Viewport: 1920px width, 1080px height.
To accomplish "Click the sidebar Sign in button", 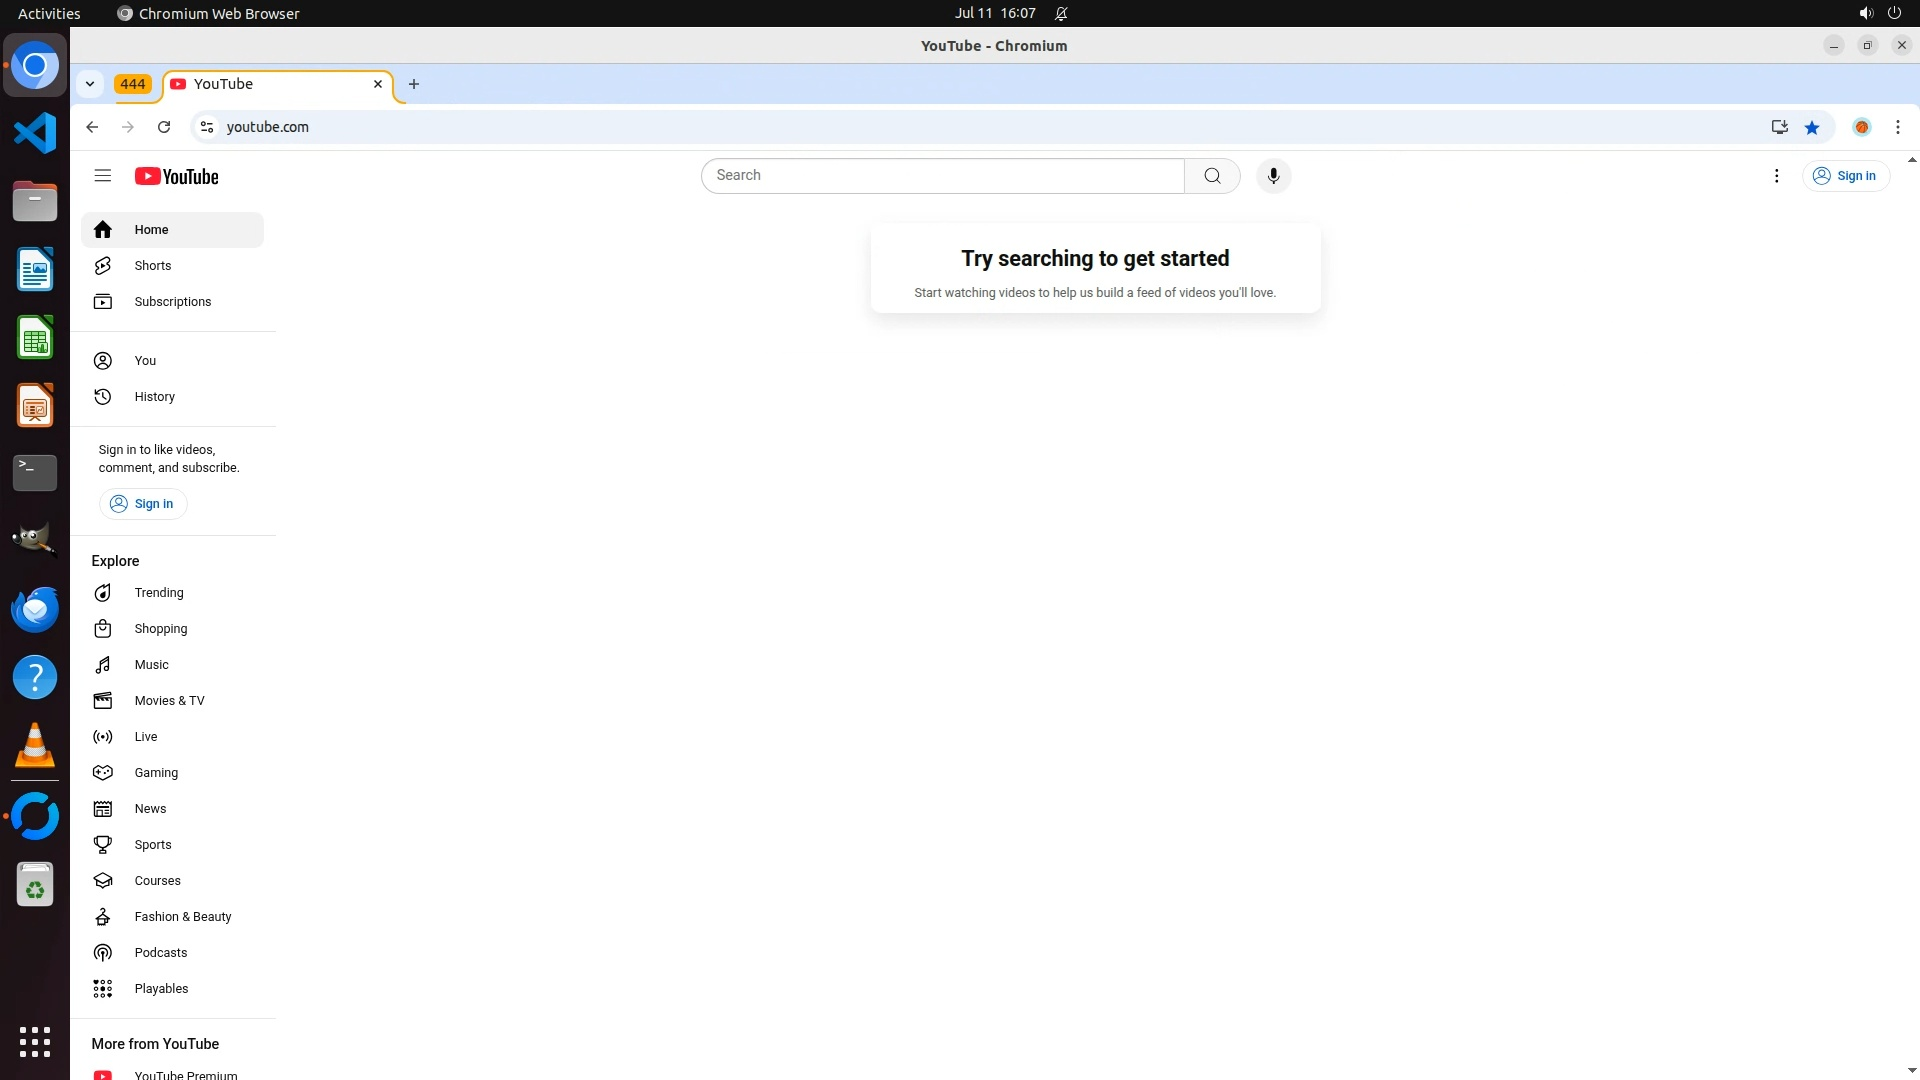I will (142, 504).
